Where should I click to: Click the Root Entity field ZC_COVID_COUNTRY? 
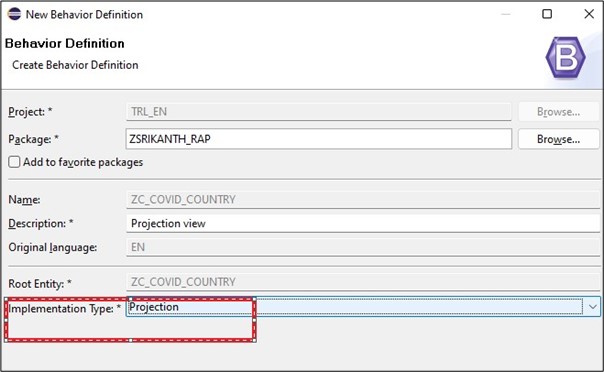[x=363, y=282]
